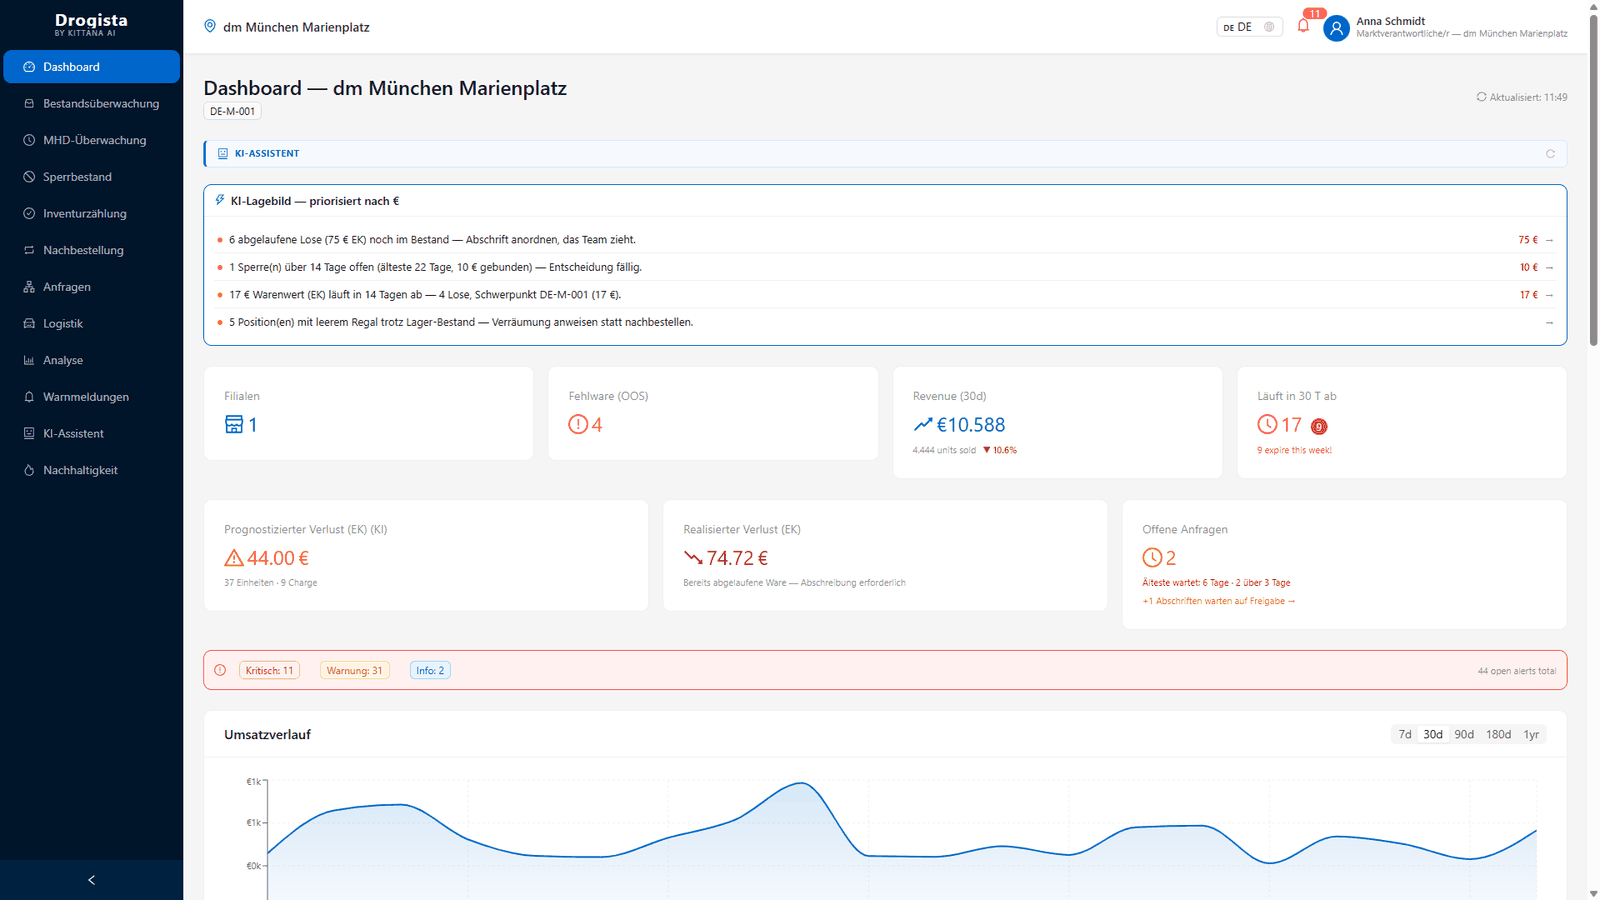Open the 6 abgelaufene Lose row

(x=885, y=240)
